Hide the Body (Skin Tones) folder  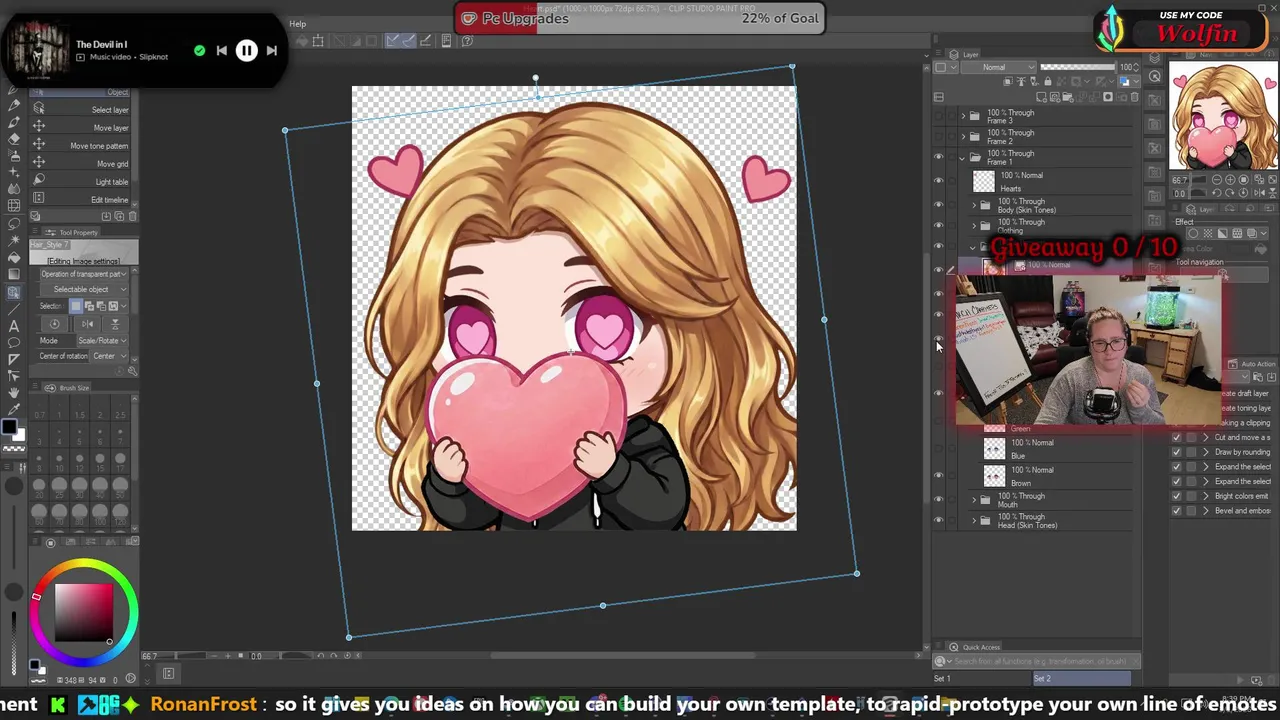(938, 205)
